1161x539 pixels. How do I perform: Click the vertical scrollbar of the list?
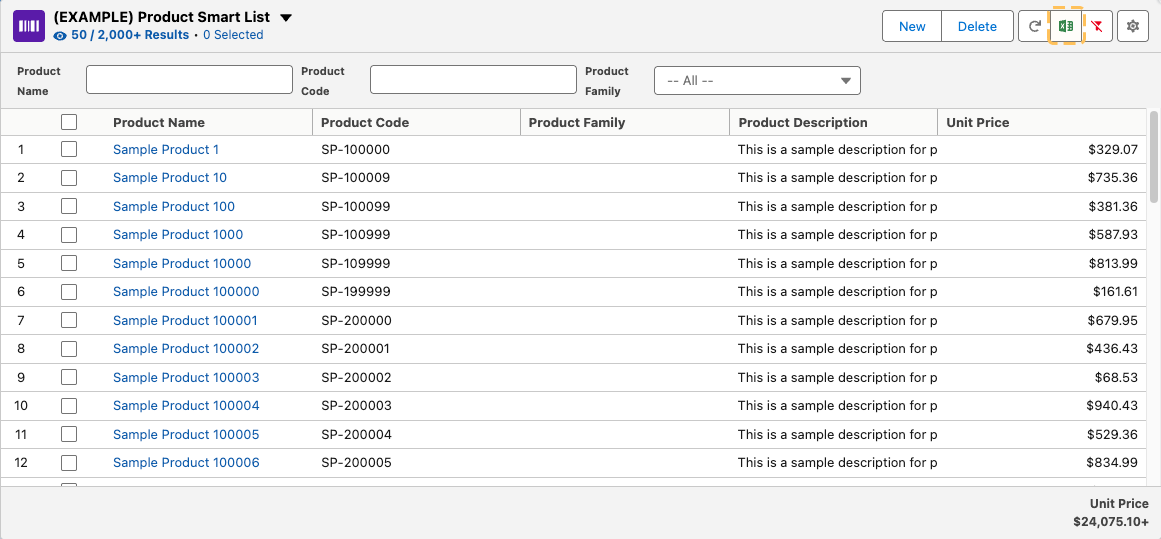pyautogui.click(x=1153, y=150)
